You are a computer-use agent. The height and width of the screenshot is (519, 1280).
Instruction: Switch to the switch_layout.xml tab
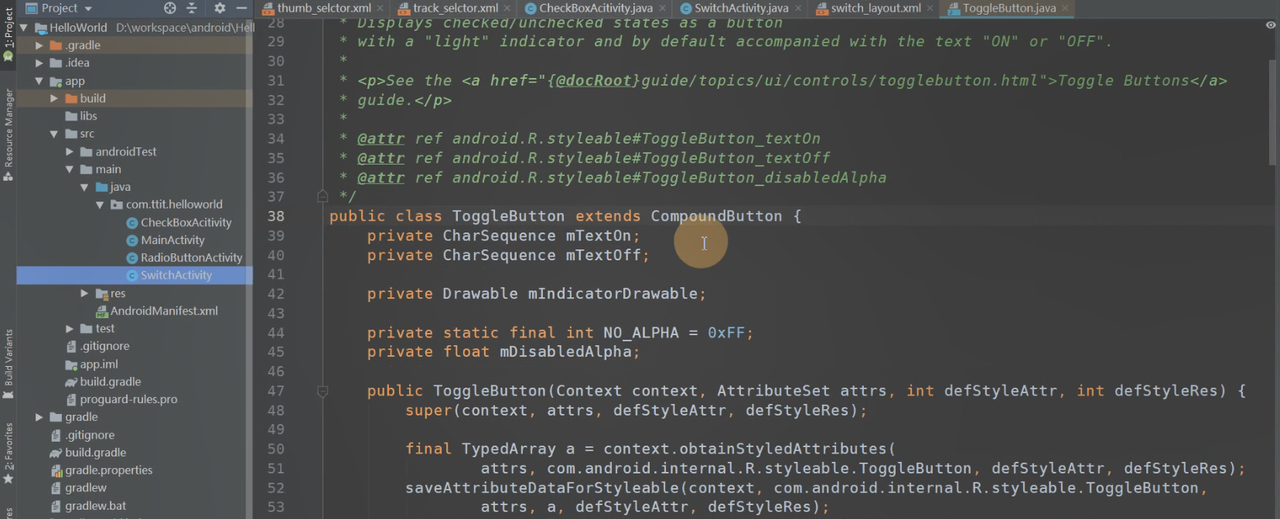pyautogui.click(x=875, y=9)
